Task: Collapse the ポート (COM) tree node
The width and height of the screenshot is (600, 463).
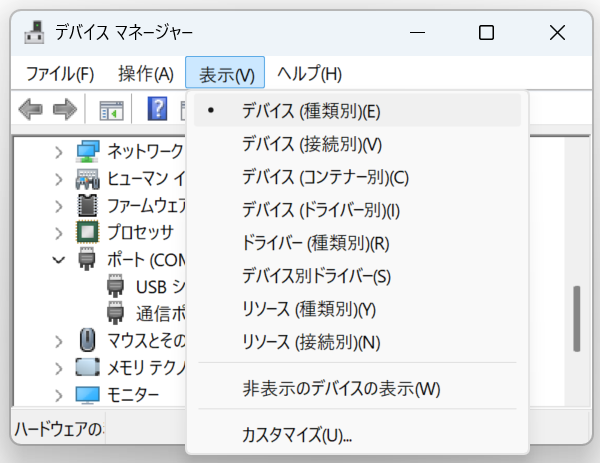Action: coord(59,260)
